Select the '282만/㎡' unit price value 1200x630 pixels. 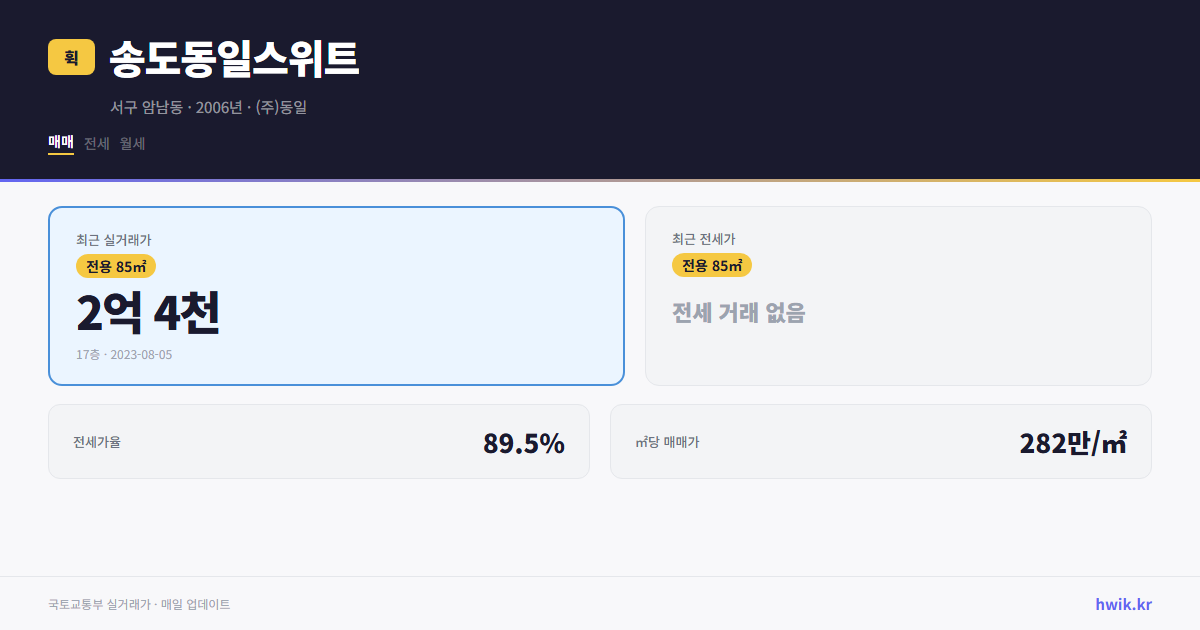(1070, 441)
